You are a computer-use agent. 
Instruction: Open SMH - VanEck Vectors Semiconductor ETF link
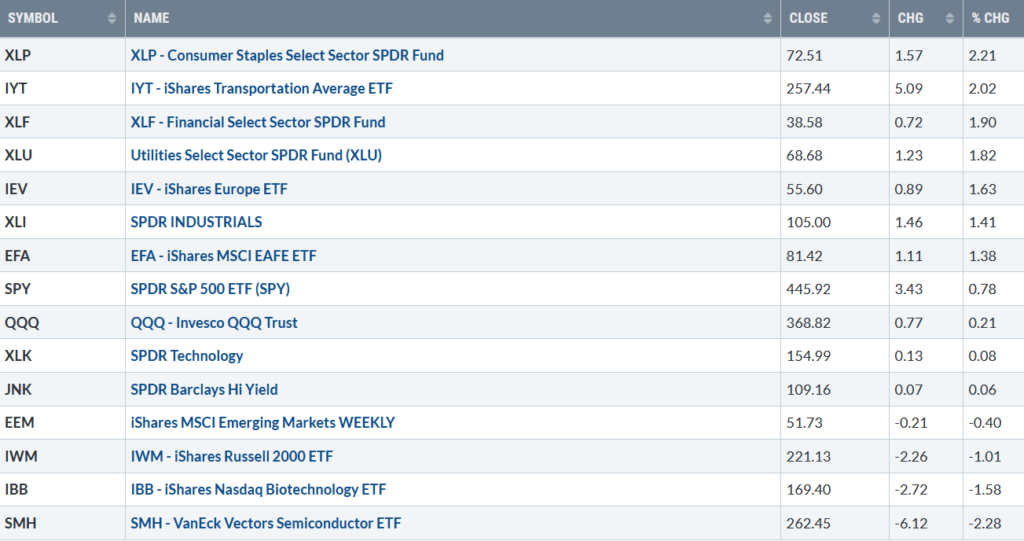tap(266, 523)
